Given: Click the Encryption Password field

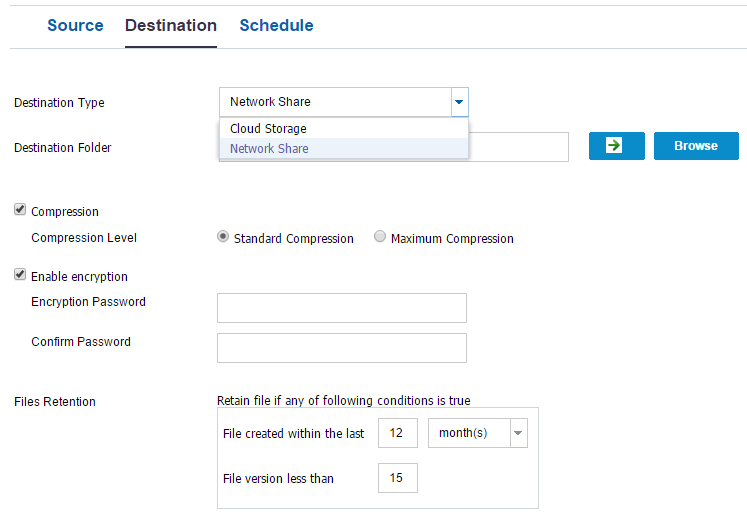Looking at the screenshot, I should (342, 308).
